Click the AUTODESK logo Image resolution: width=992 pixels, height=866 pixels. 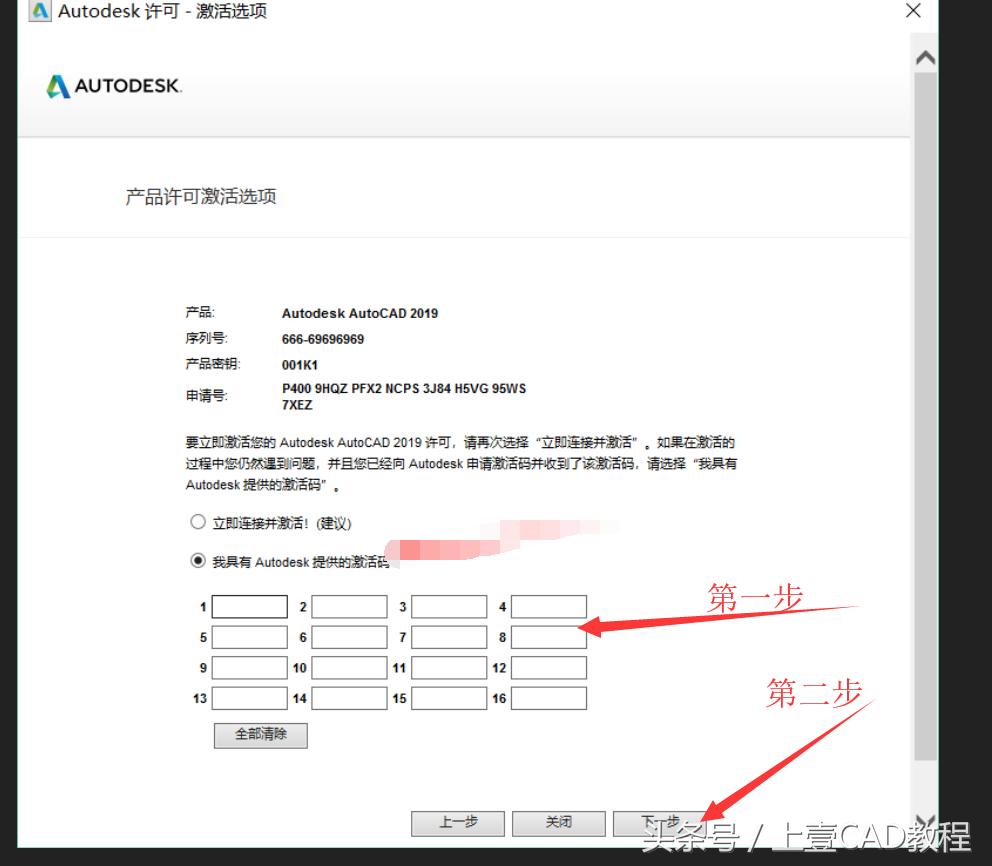[110, 86]
